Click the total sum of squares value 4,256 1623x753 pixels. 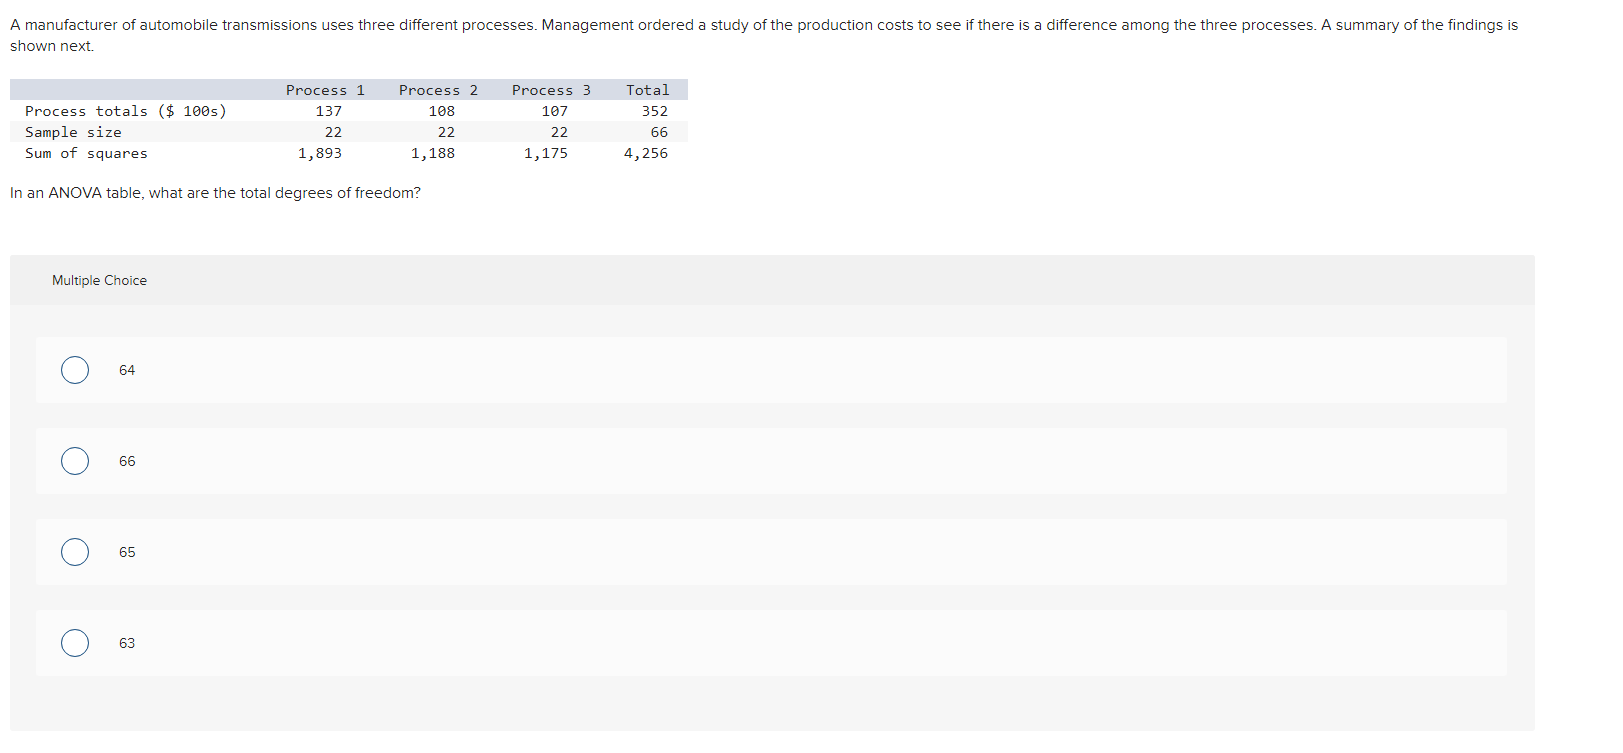point(646,153)
